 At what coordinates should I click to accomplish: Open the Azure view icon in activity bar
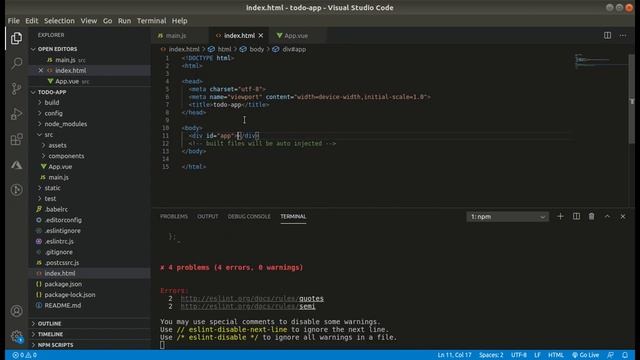tap(16, 165)
